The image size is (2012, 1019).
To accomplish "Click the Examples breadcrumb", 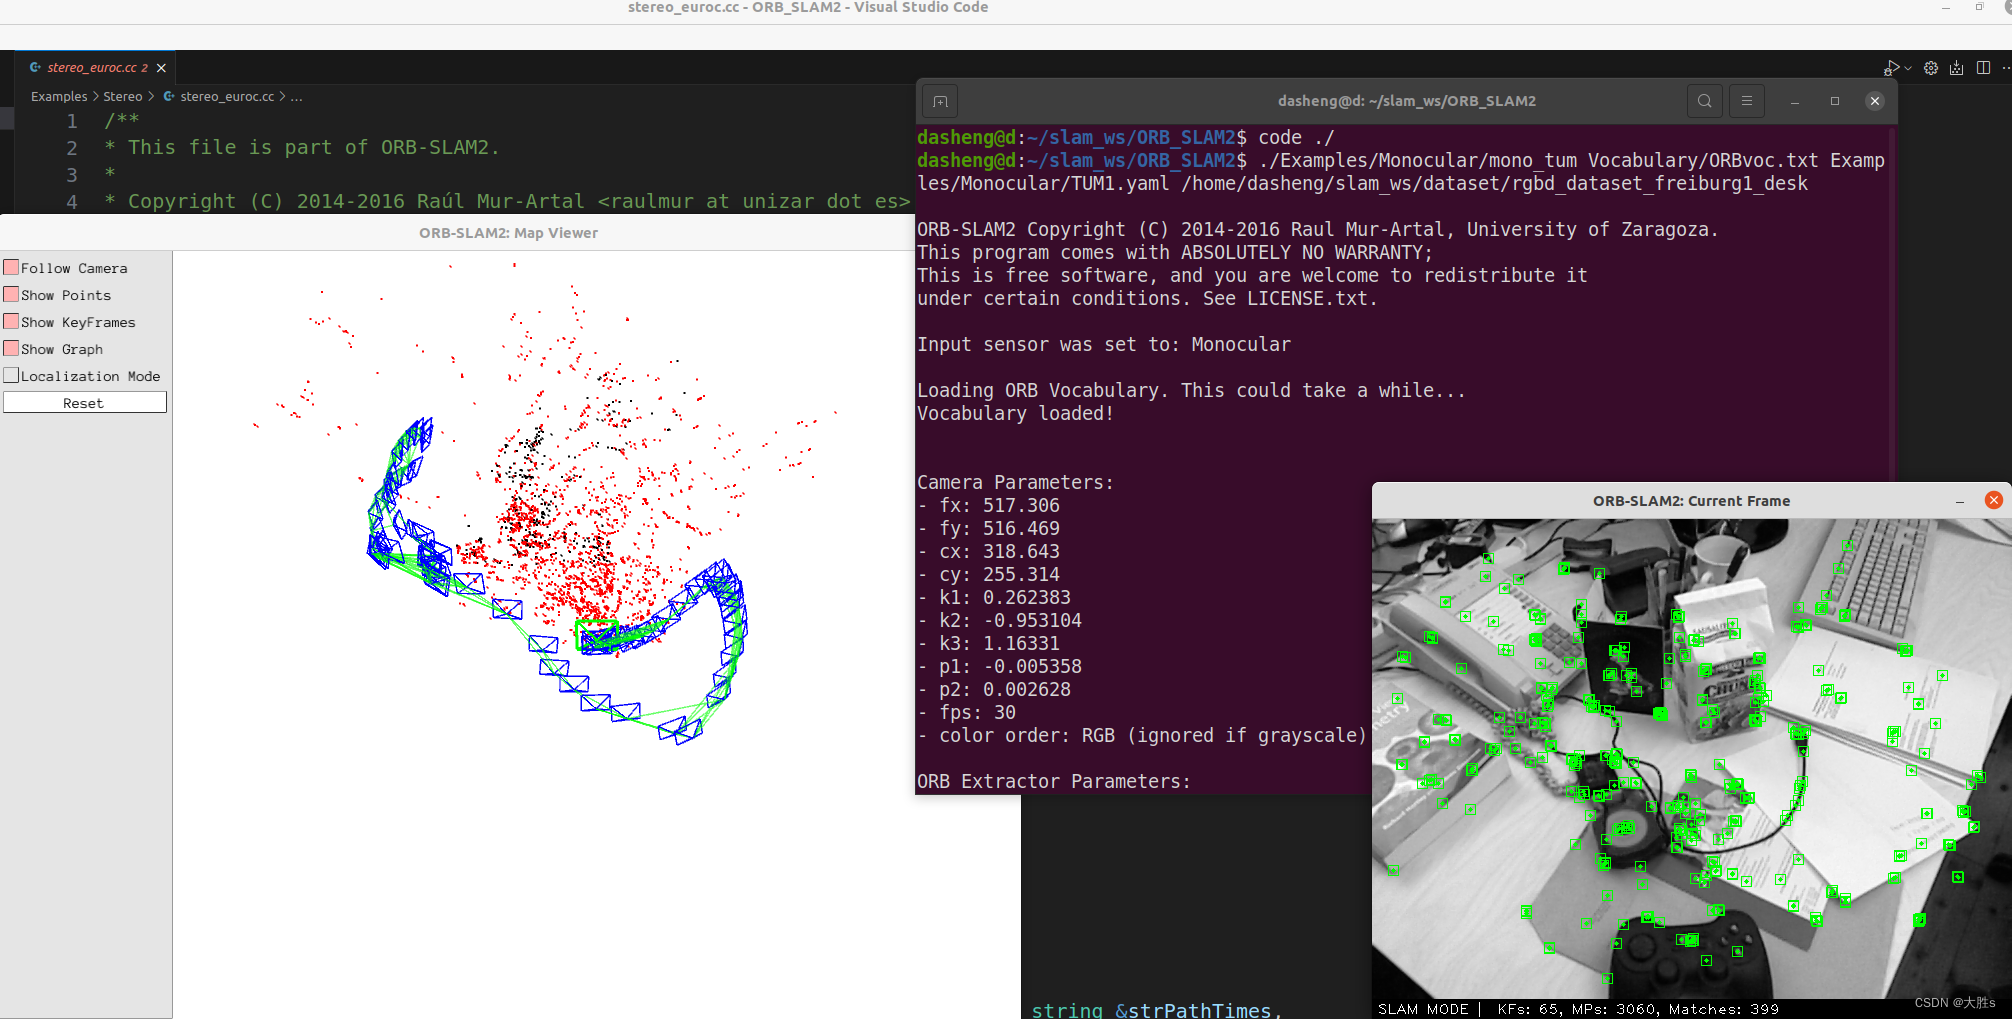I will [x=59, y=96].
